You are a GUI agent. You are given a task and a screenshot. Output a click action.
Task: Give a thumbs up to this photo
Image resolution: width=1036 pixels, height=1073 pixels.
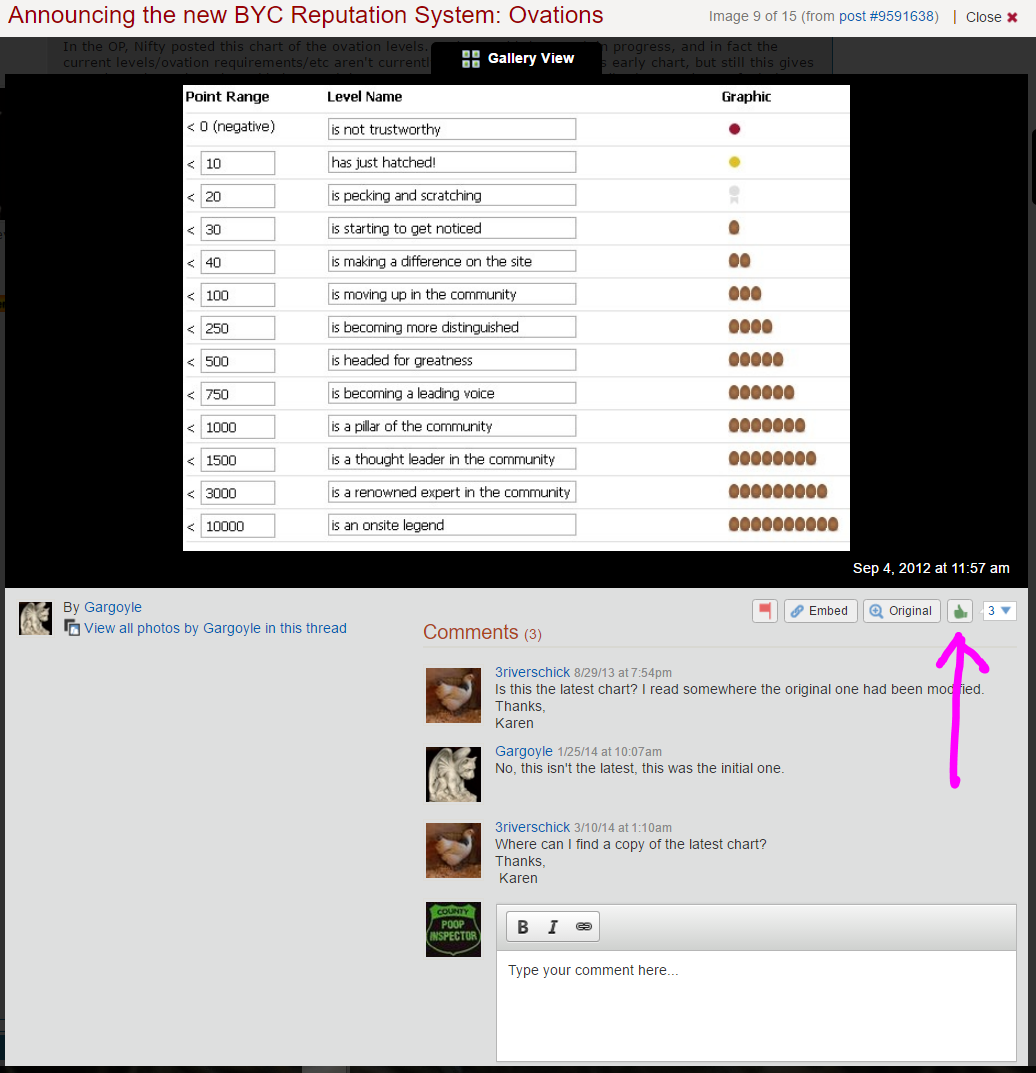pyautogui.click(x=960, y=611)
